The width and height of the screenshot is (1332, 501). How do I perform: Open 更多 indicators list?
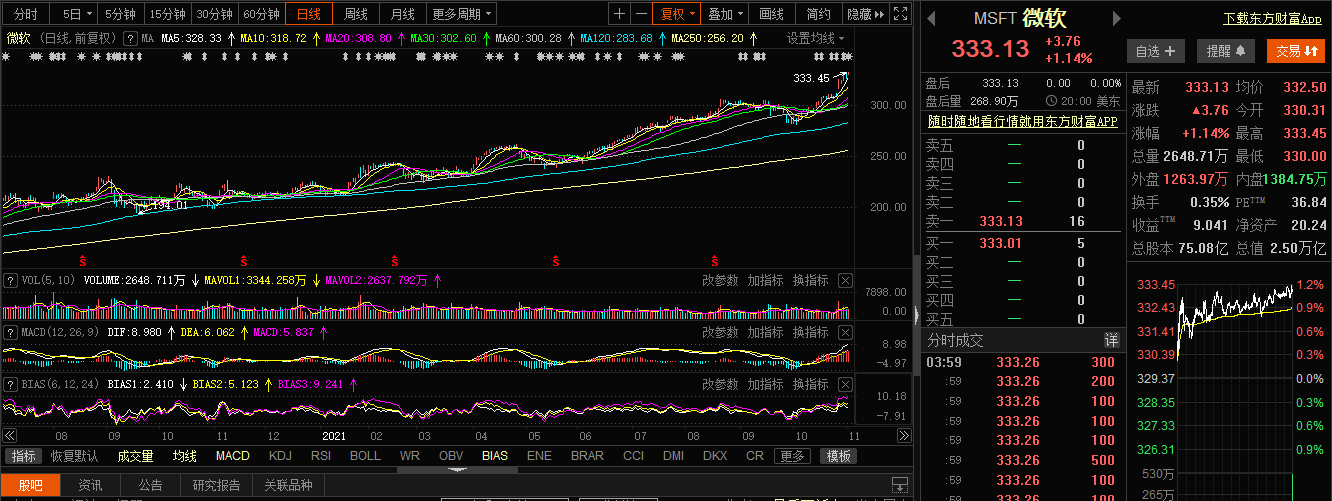click(792, 456)
